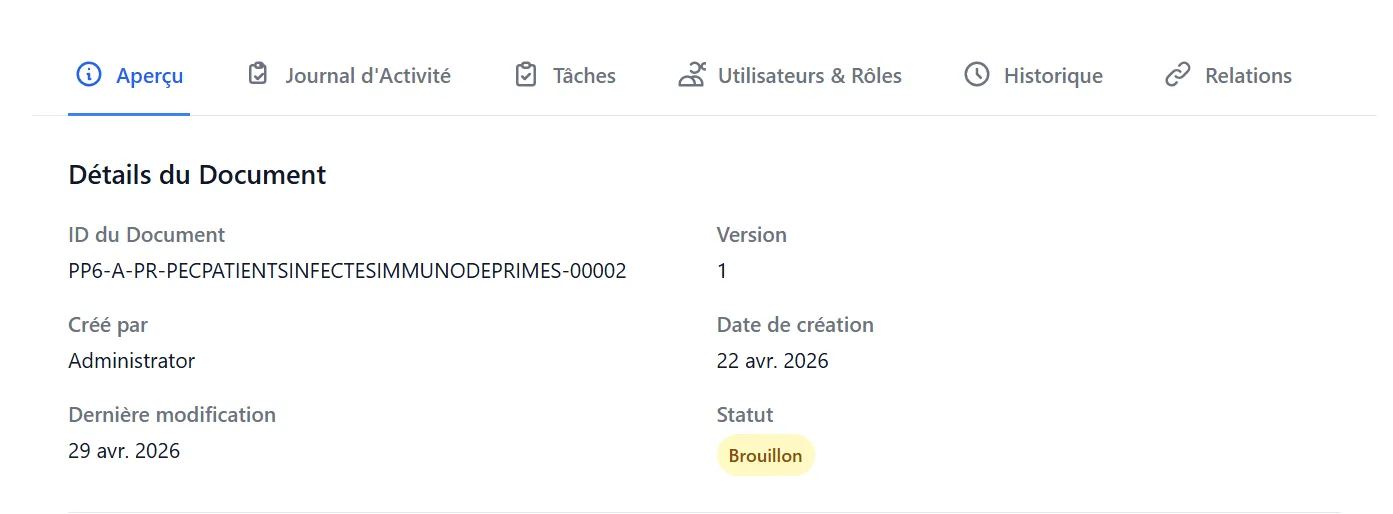Viewport: 1393px width, 514px height.
Task: Click the Détails du Document heading
Action: point(197,175)
